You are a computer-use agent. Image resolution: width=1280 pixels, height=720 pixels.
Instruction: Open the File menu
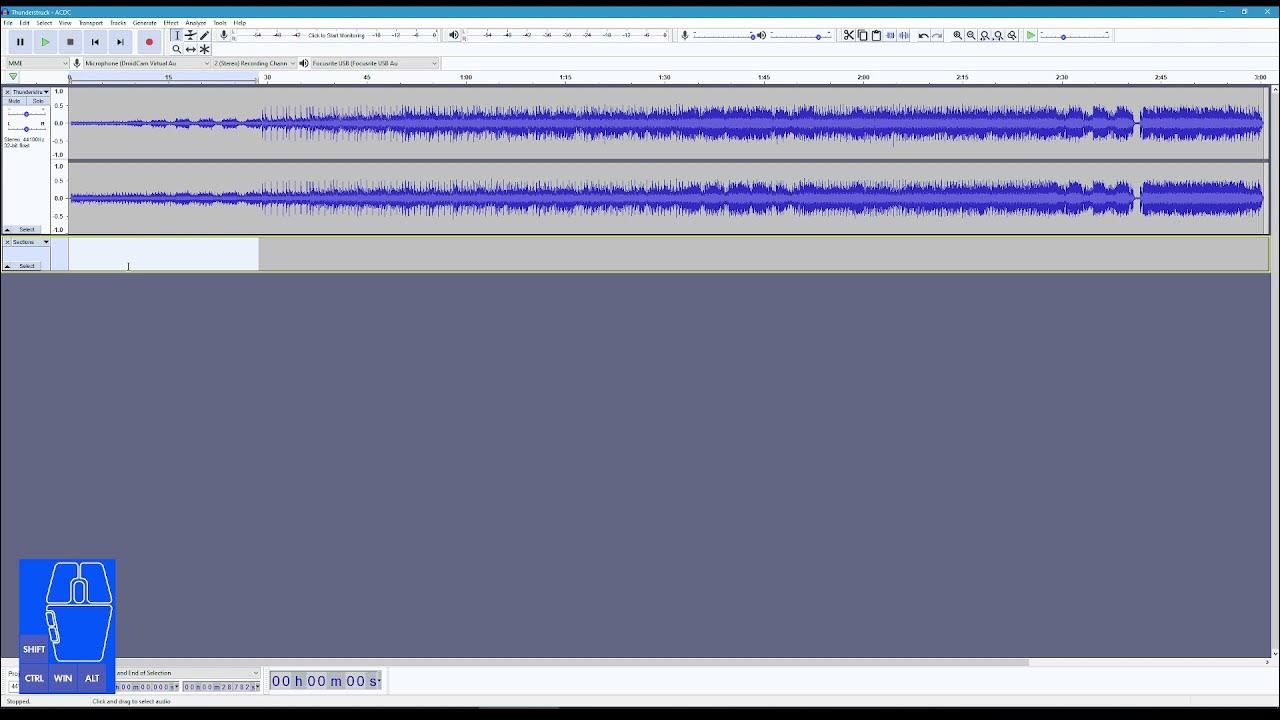pyautogui.click(x=8, y=22)
